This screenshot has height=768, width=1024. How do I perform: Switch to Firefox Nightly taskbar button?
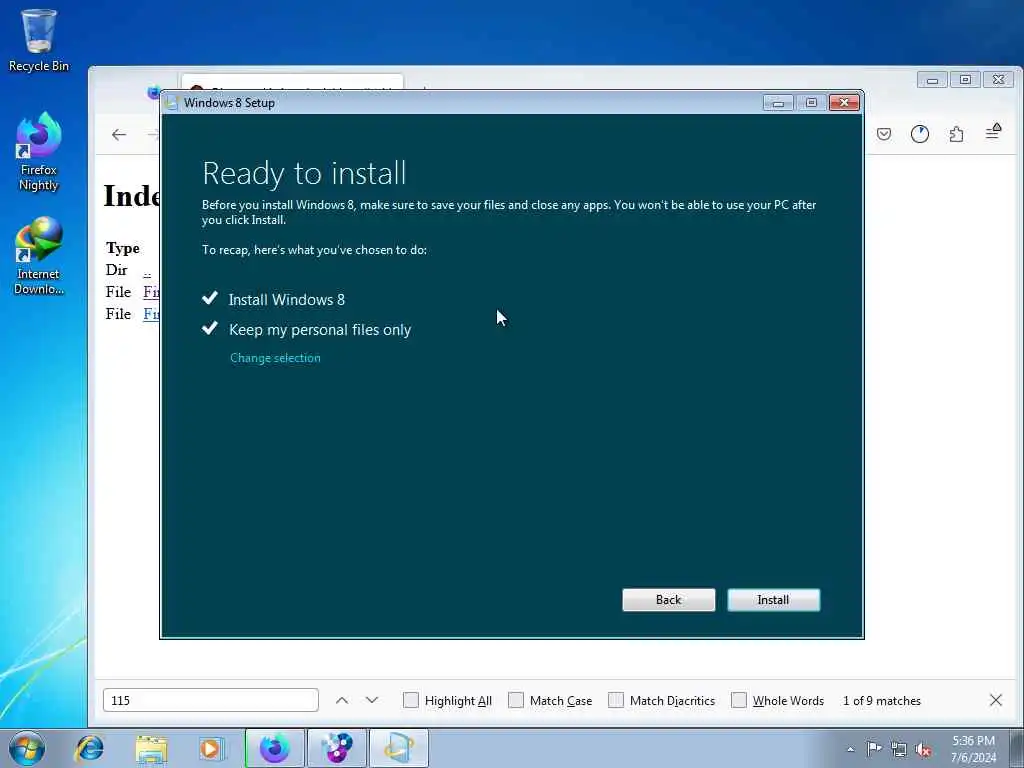(274, 748)
